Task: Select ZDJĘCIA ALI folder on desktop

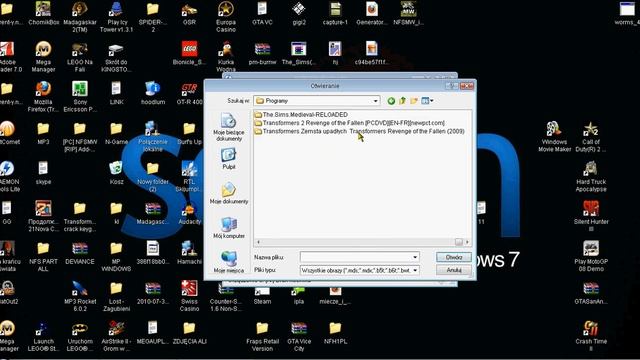Action: coord(189,333)
